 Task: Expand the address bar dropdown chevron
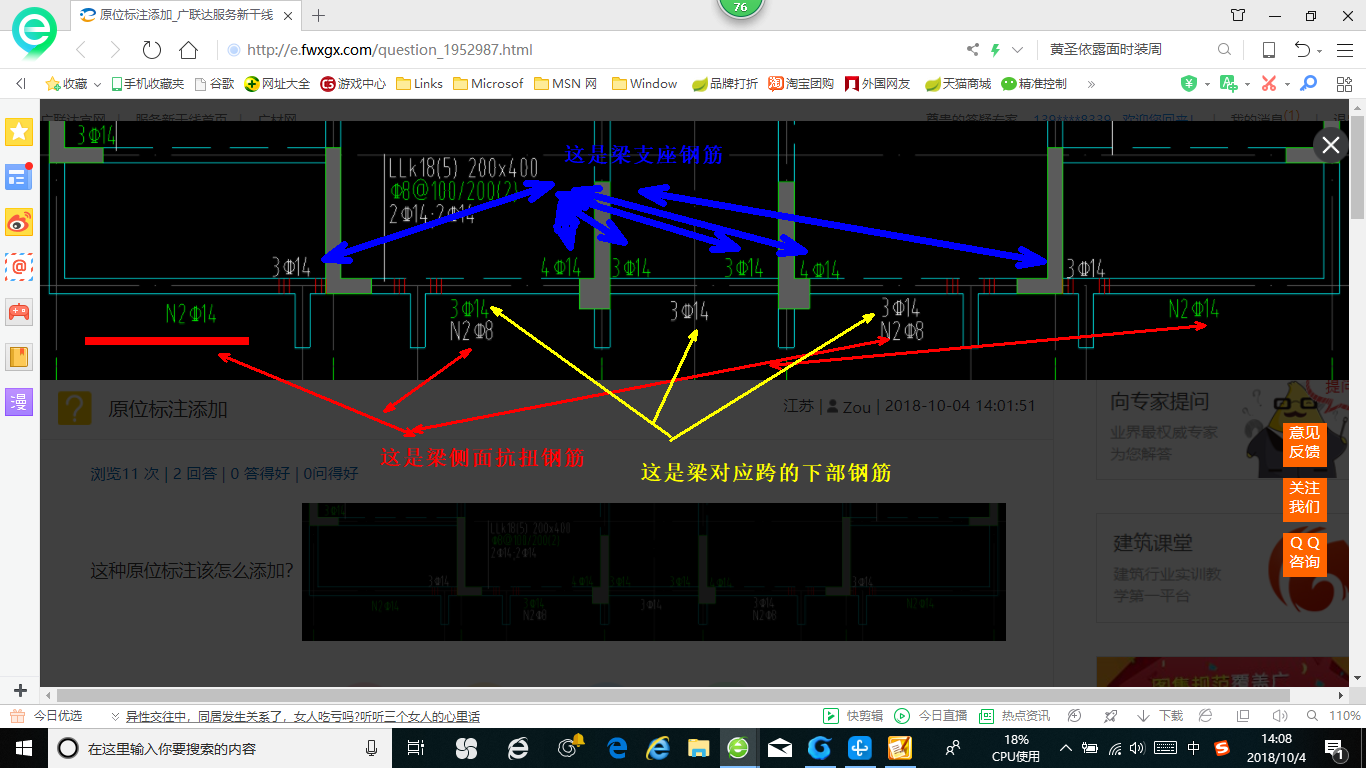tap(1018, 50)
